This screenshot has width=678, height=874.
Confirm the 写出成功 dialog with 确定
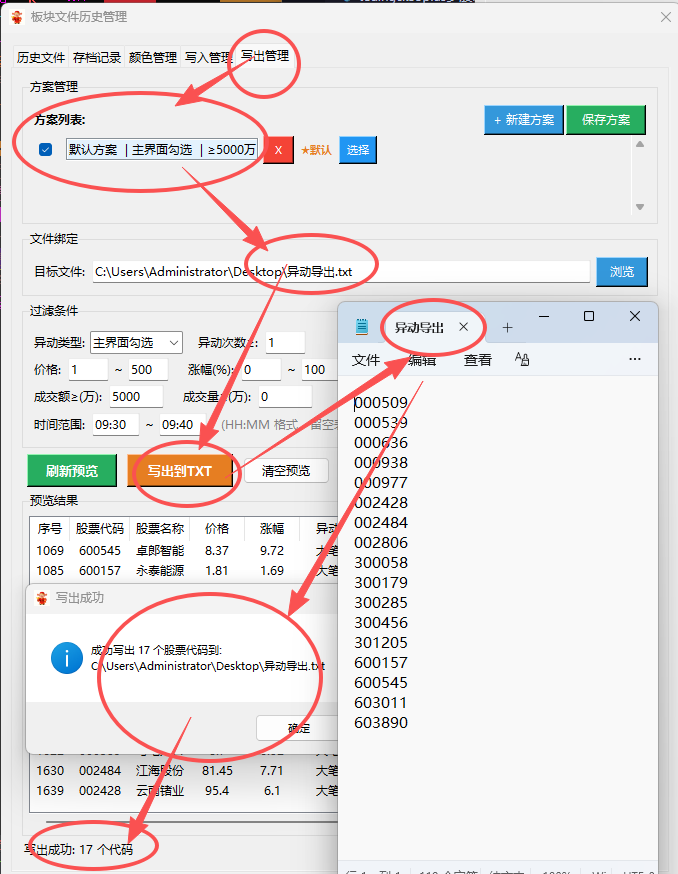(x=298, y=728)
